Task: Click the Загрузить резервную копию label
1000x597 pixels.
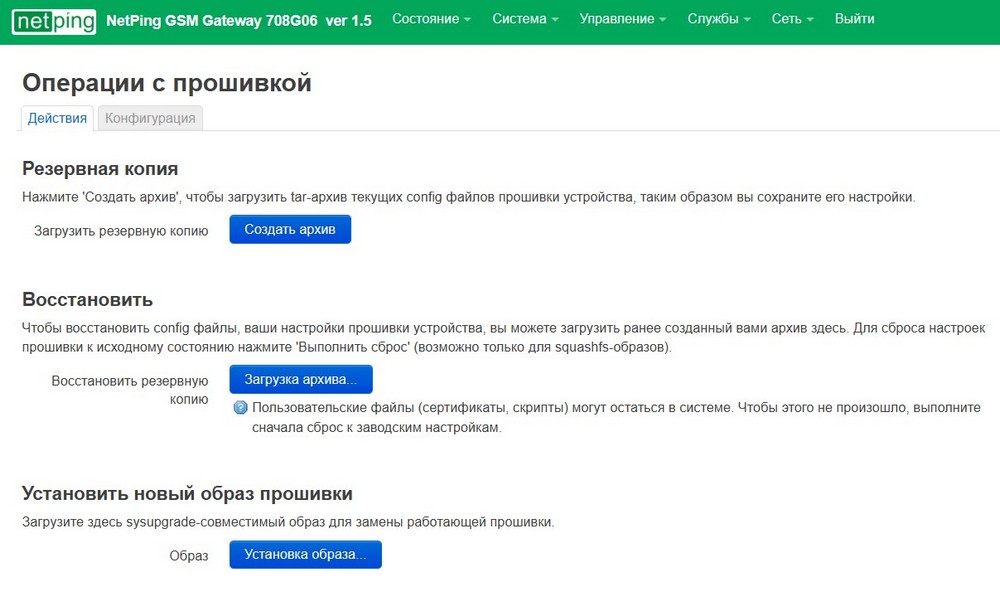Action: [121, 231]
